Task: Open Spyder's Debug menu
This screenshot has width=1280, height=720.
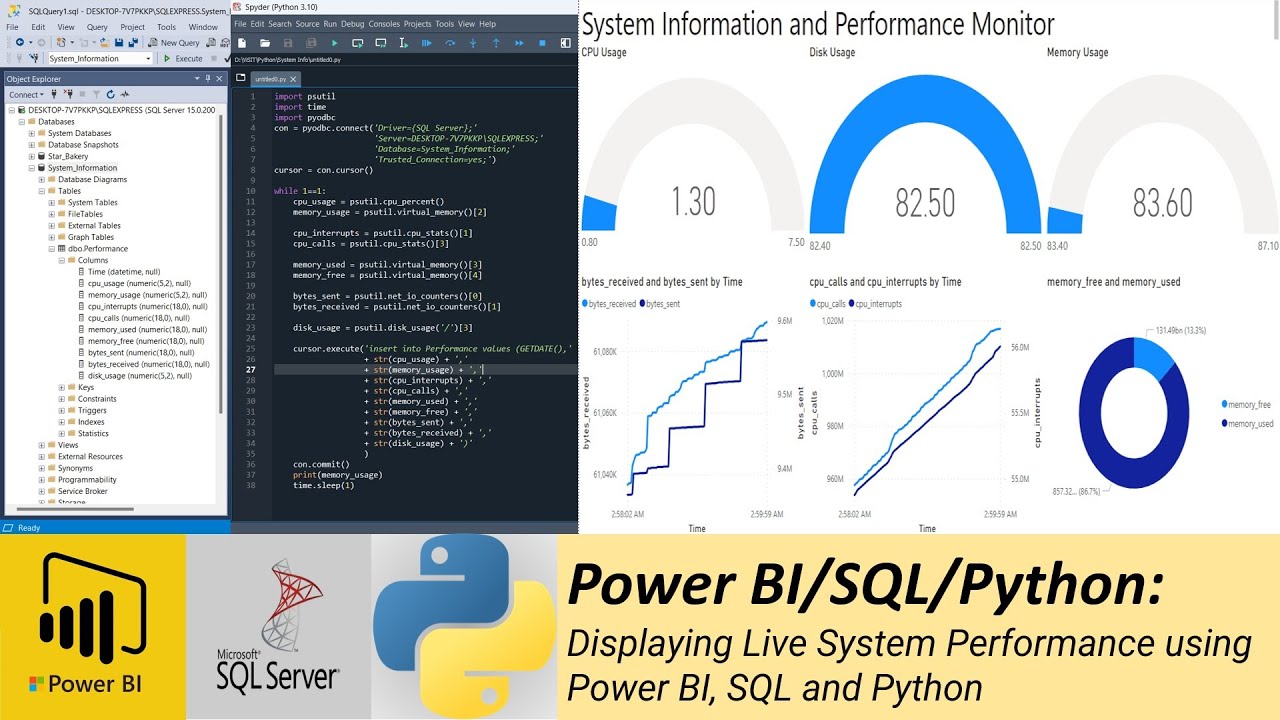Action: tap(352, 24)
